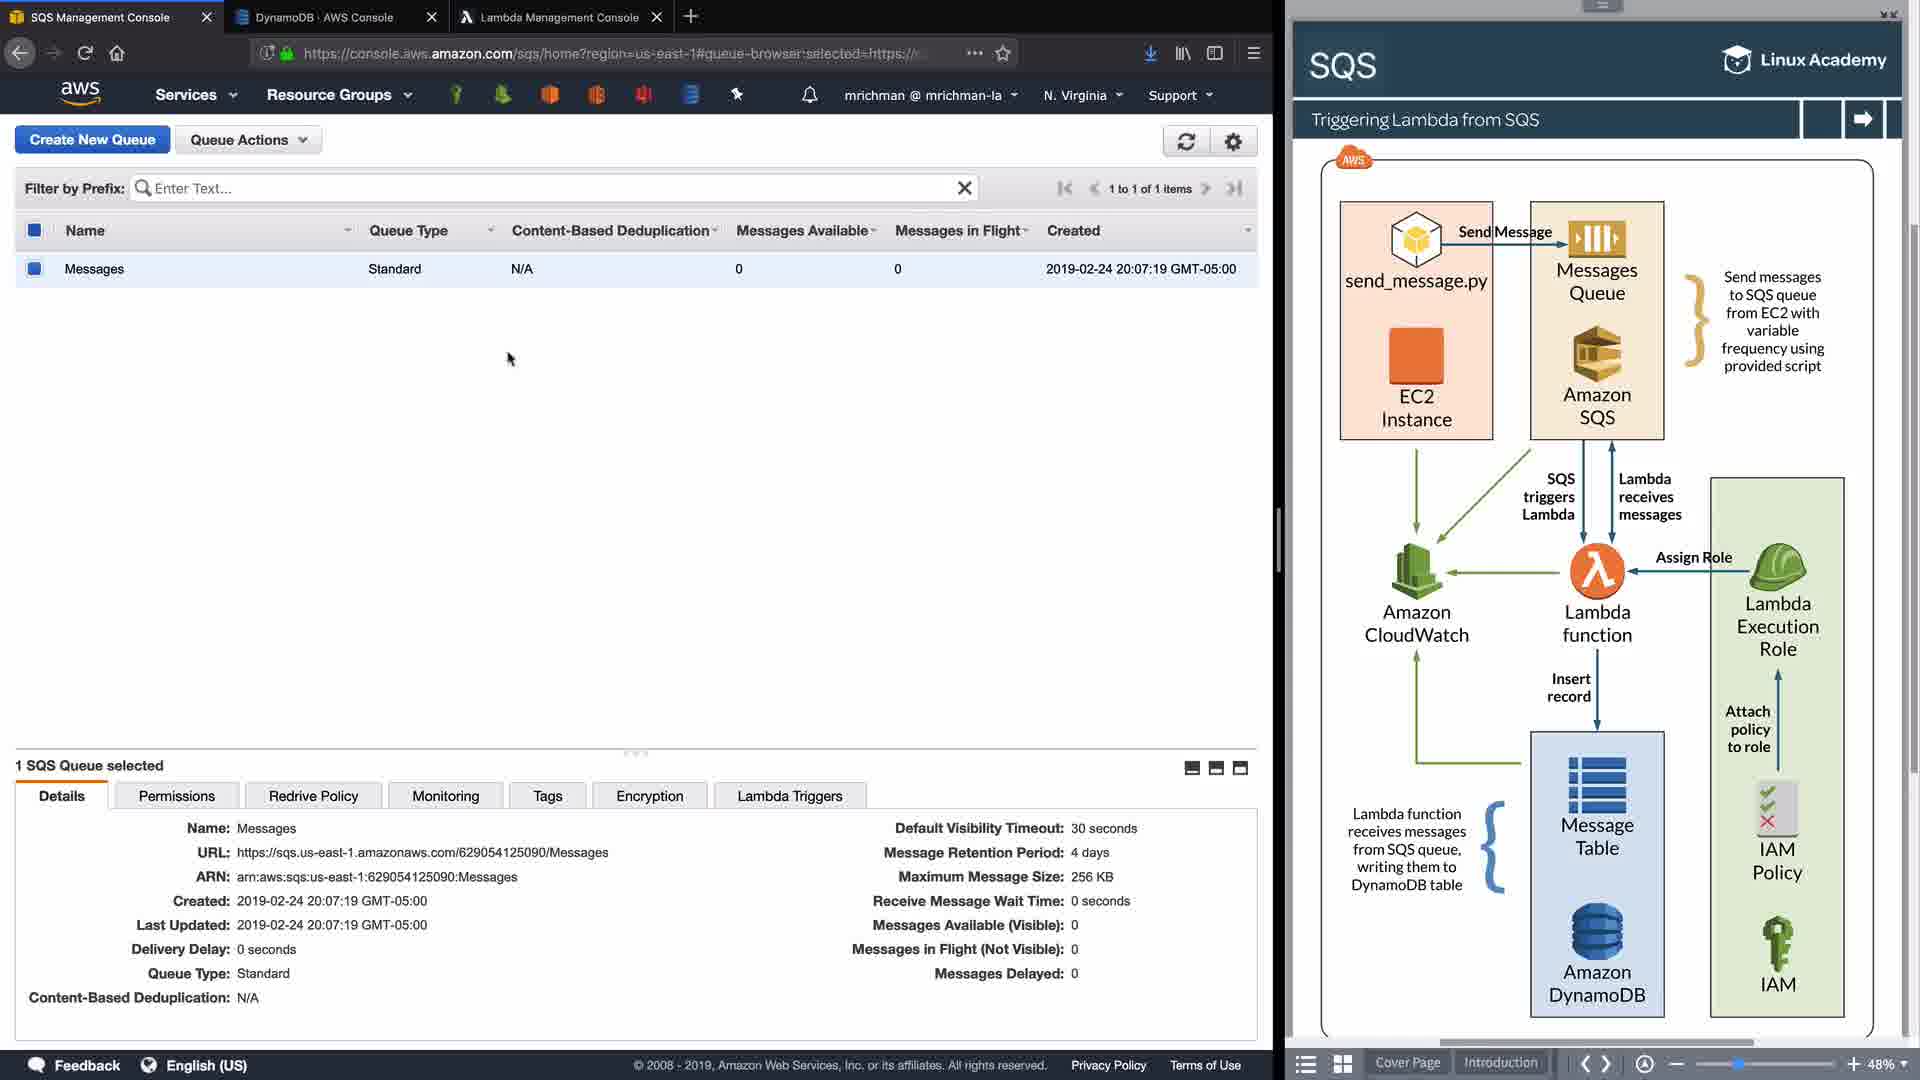Screen dimensions: 1920x1080
Task: Refresh the SQS queue list
Action: tap(1186, 142)
